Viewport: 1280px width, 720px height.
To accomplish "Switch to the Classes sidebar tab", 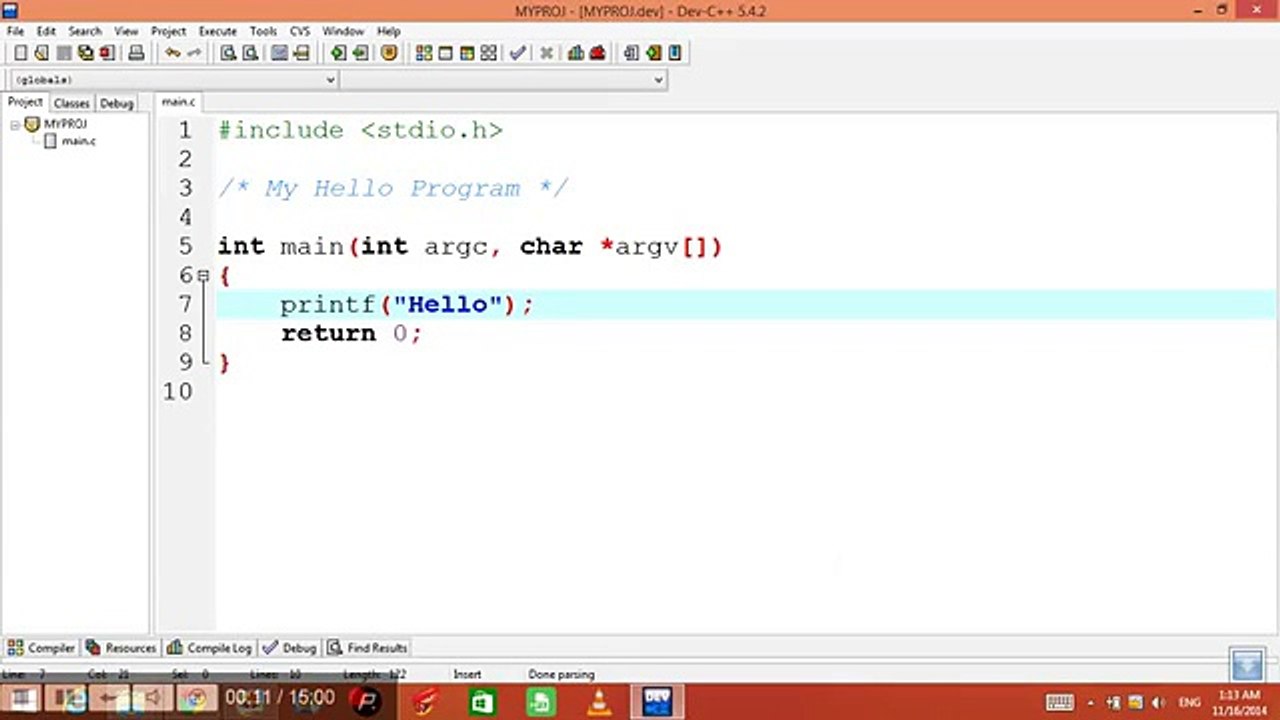I will tap(71, 103).
